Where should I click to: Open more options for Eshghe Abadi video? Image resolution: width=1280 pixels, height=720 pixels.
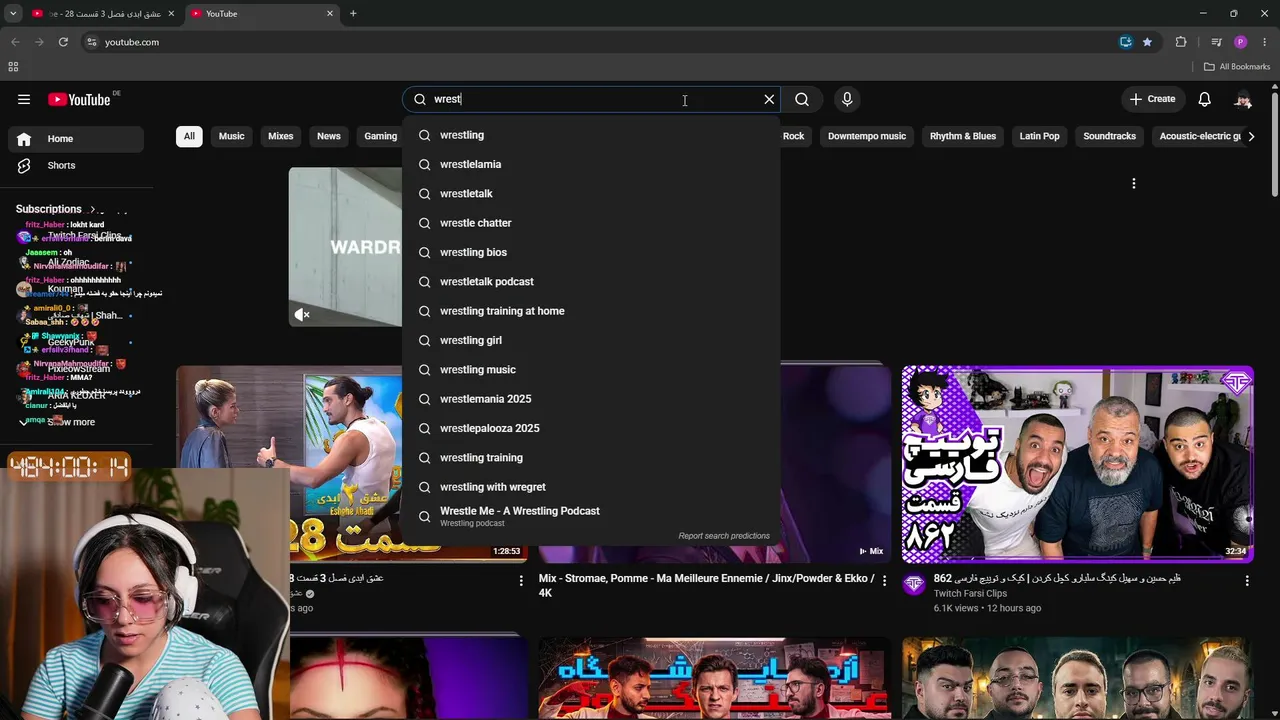[x=521, y=580]
